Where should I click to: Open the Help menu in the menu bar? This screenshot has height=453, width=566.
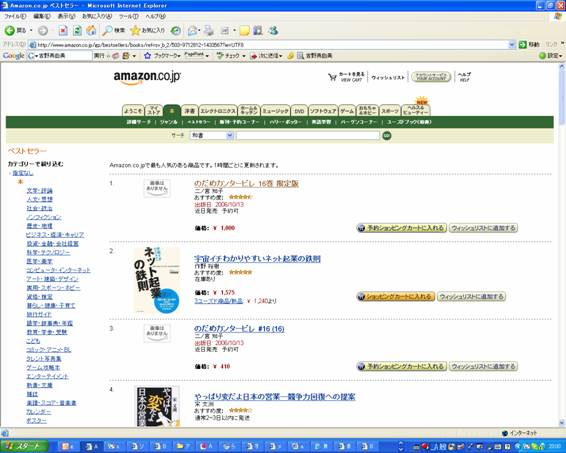click(x=155, y=16)
